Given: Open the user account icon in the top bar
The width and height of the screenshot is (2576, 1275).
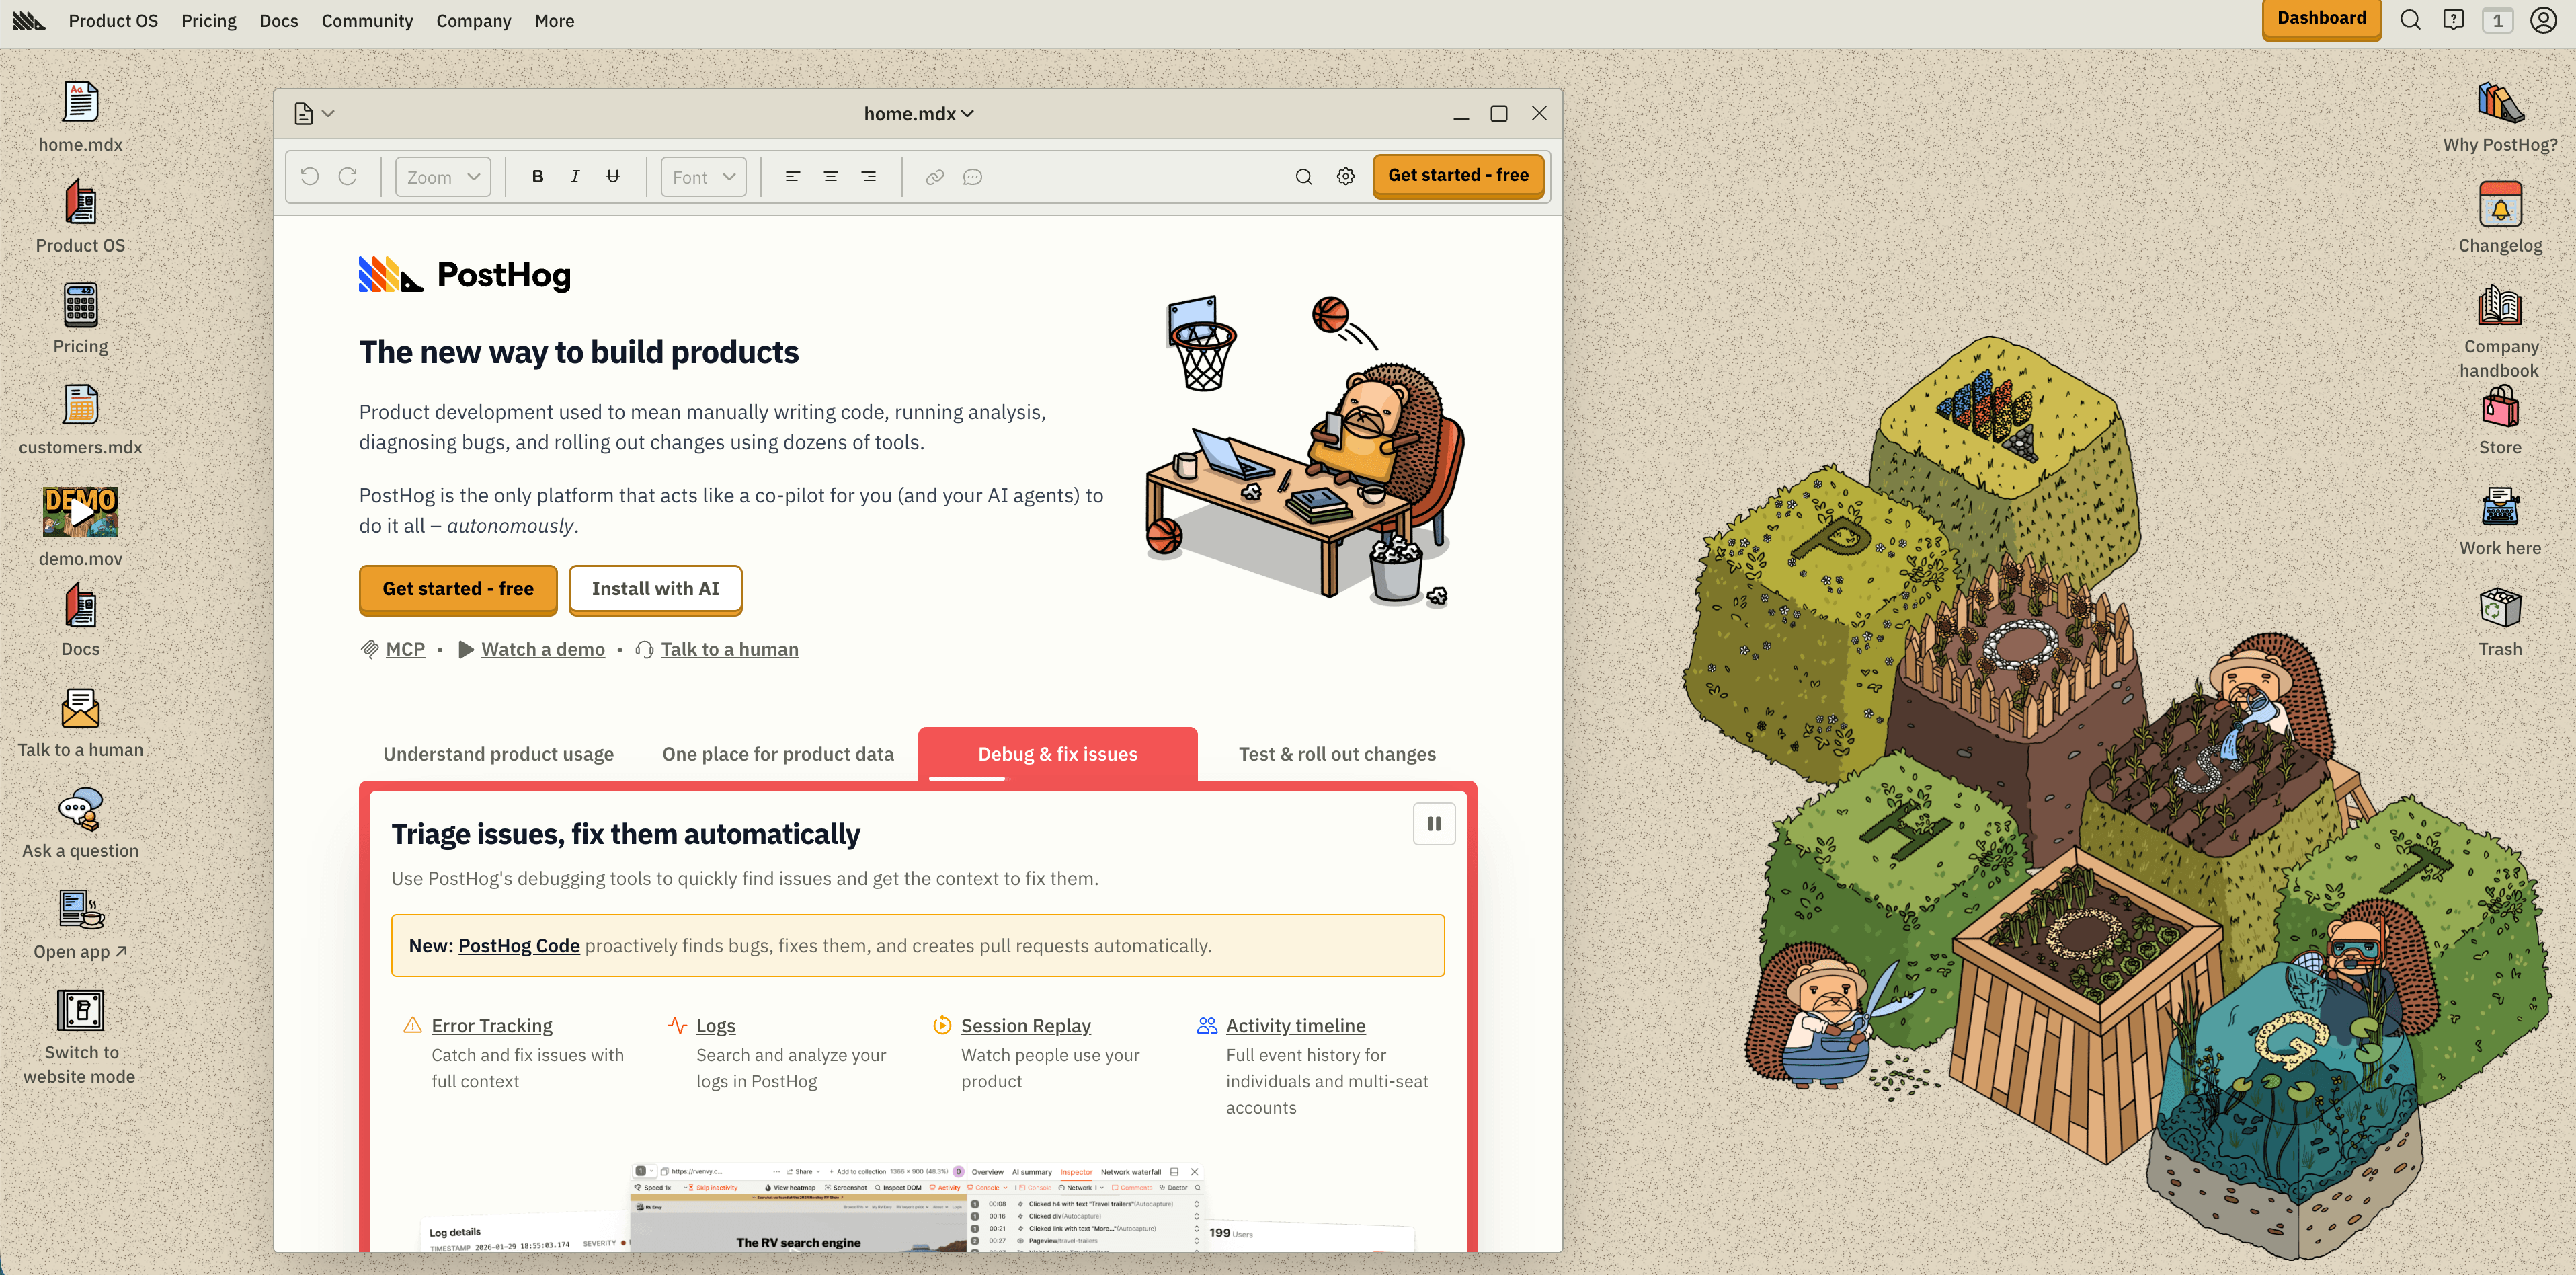Looking at the screenshot, I should [2544, 20].
